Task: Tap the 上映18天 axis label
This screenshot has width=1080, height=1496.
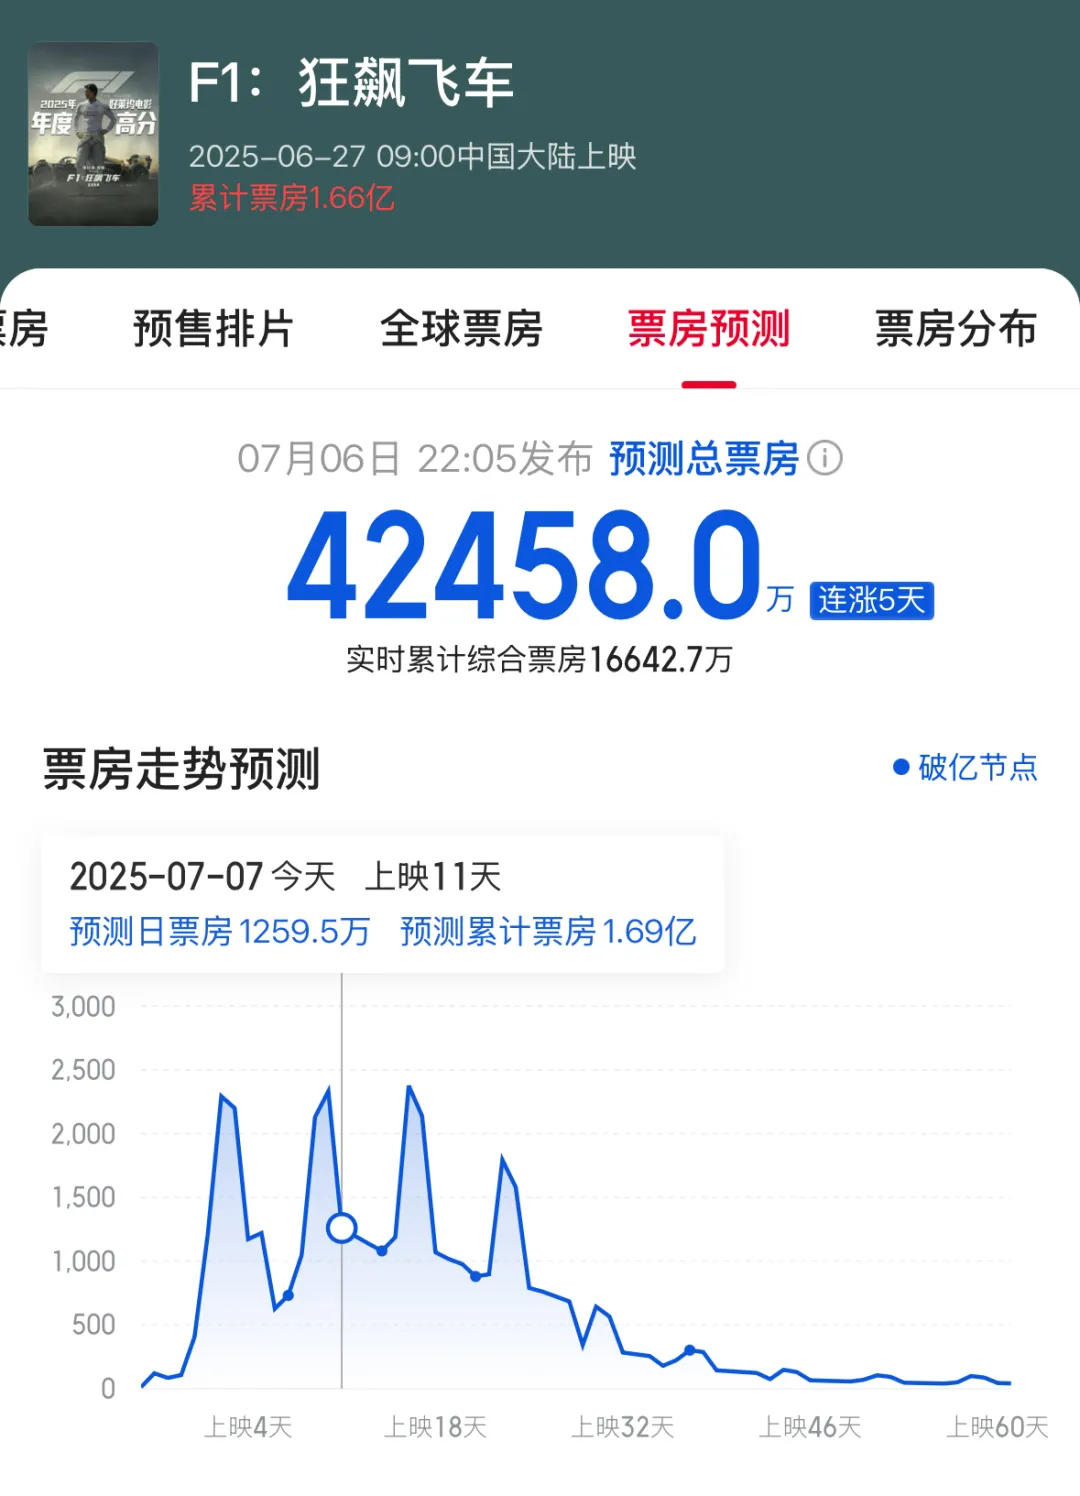Action: (435, 1427)
